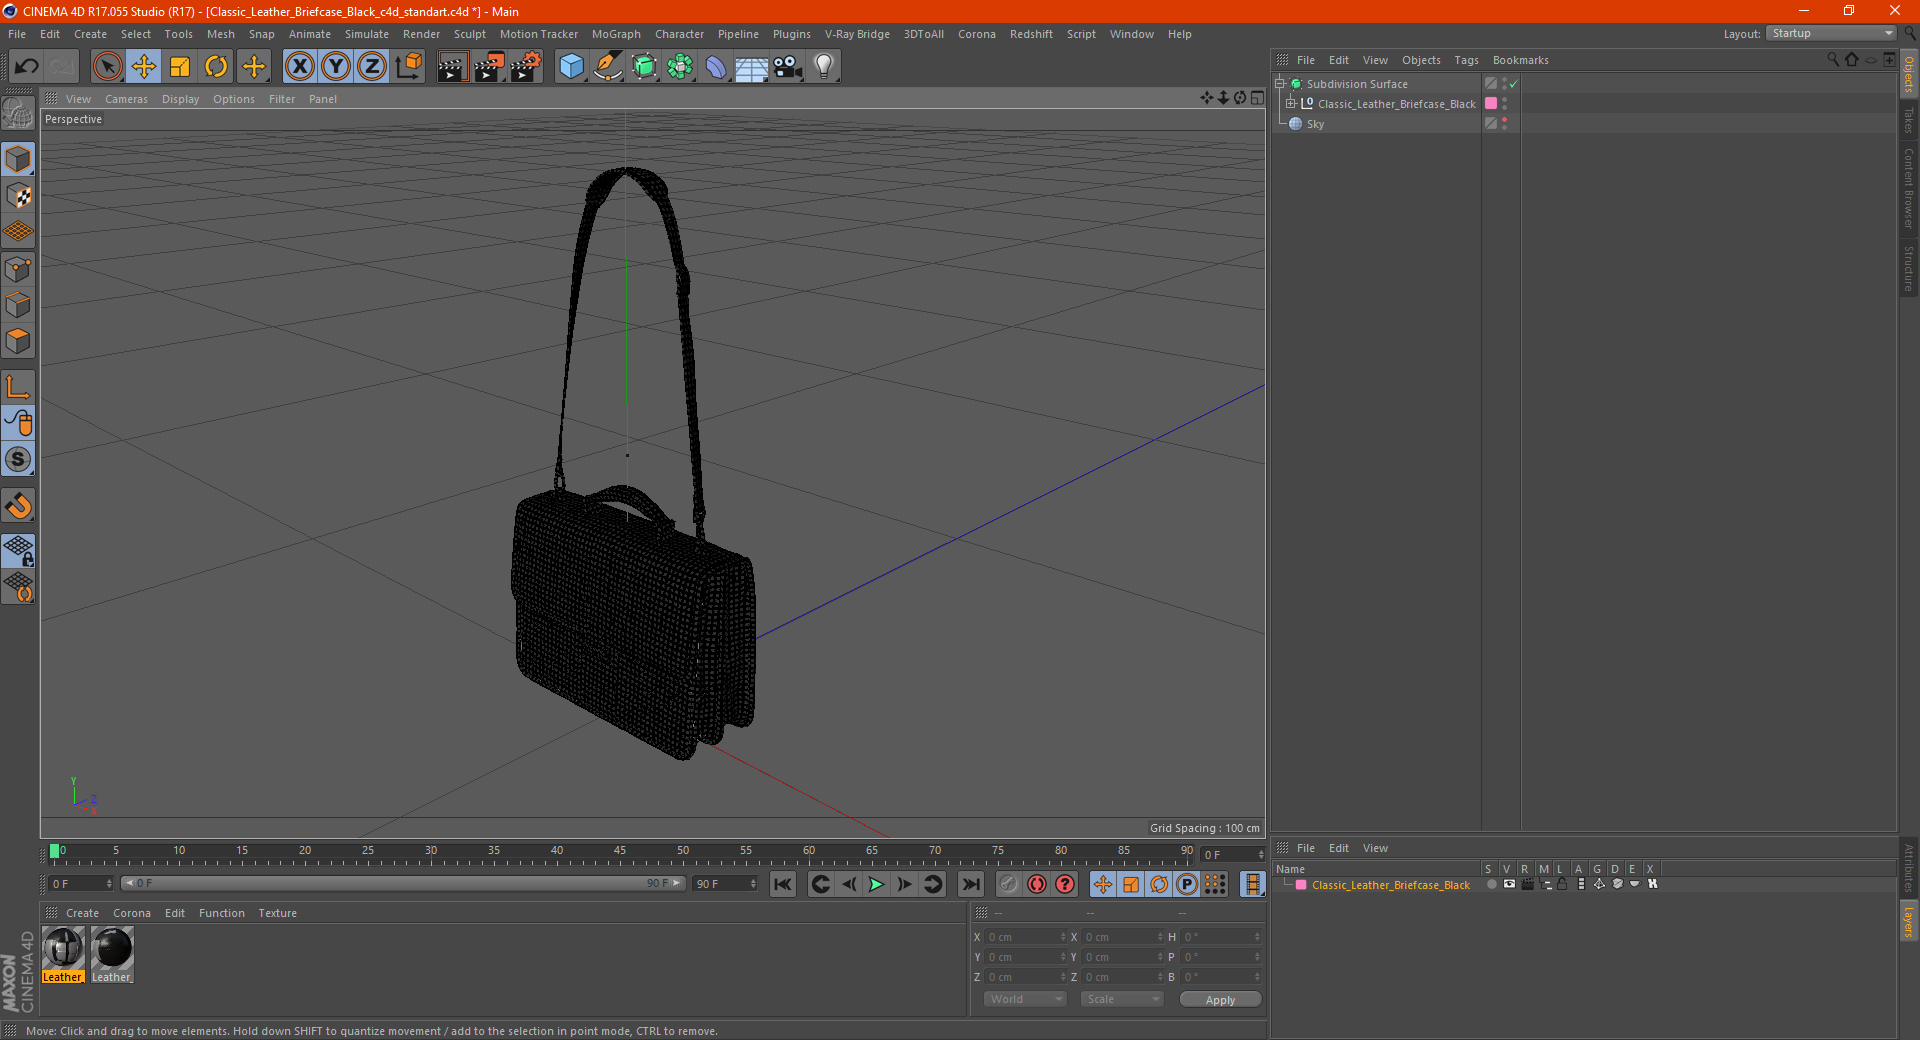Go to start of animation
Screen dimensions: 1920x1040
783,884
